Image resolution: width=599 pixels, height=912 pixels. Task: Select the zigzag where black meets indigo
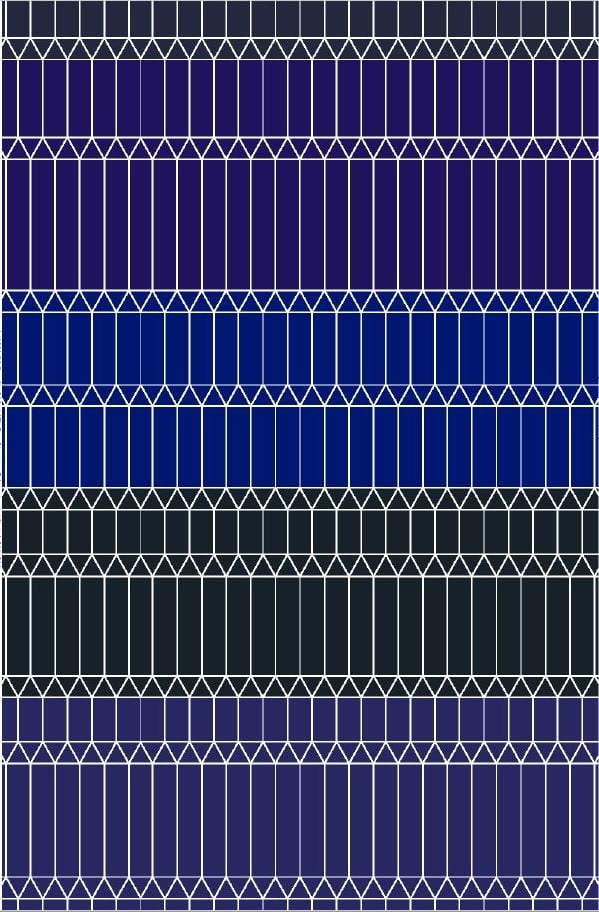coord(300,687)
